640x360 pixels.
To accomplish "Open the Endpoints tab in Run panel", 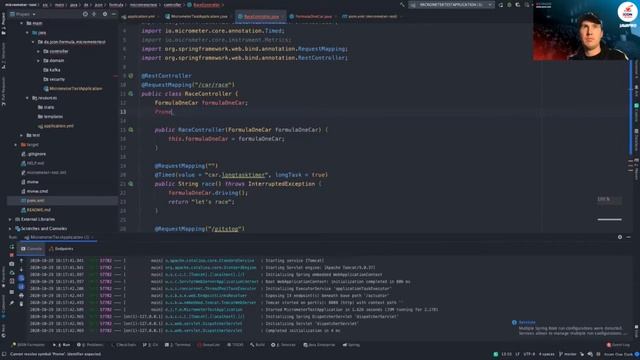I will click(x=61, y=249).
